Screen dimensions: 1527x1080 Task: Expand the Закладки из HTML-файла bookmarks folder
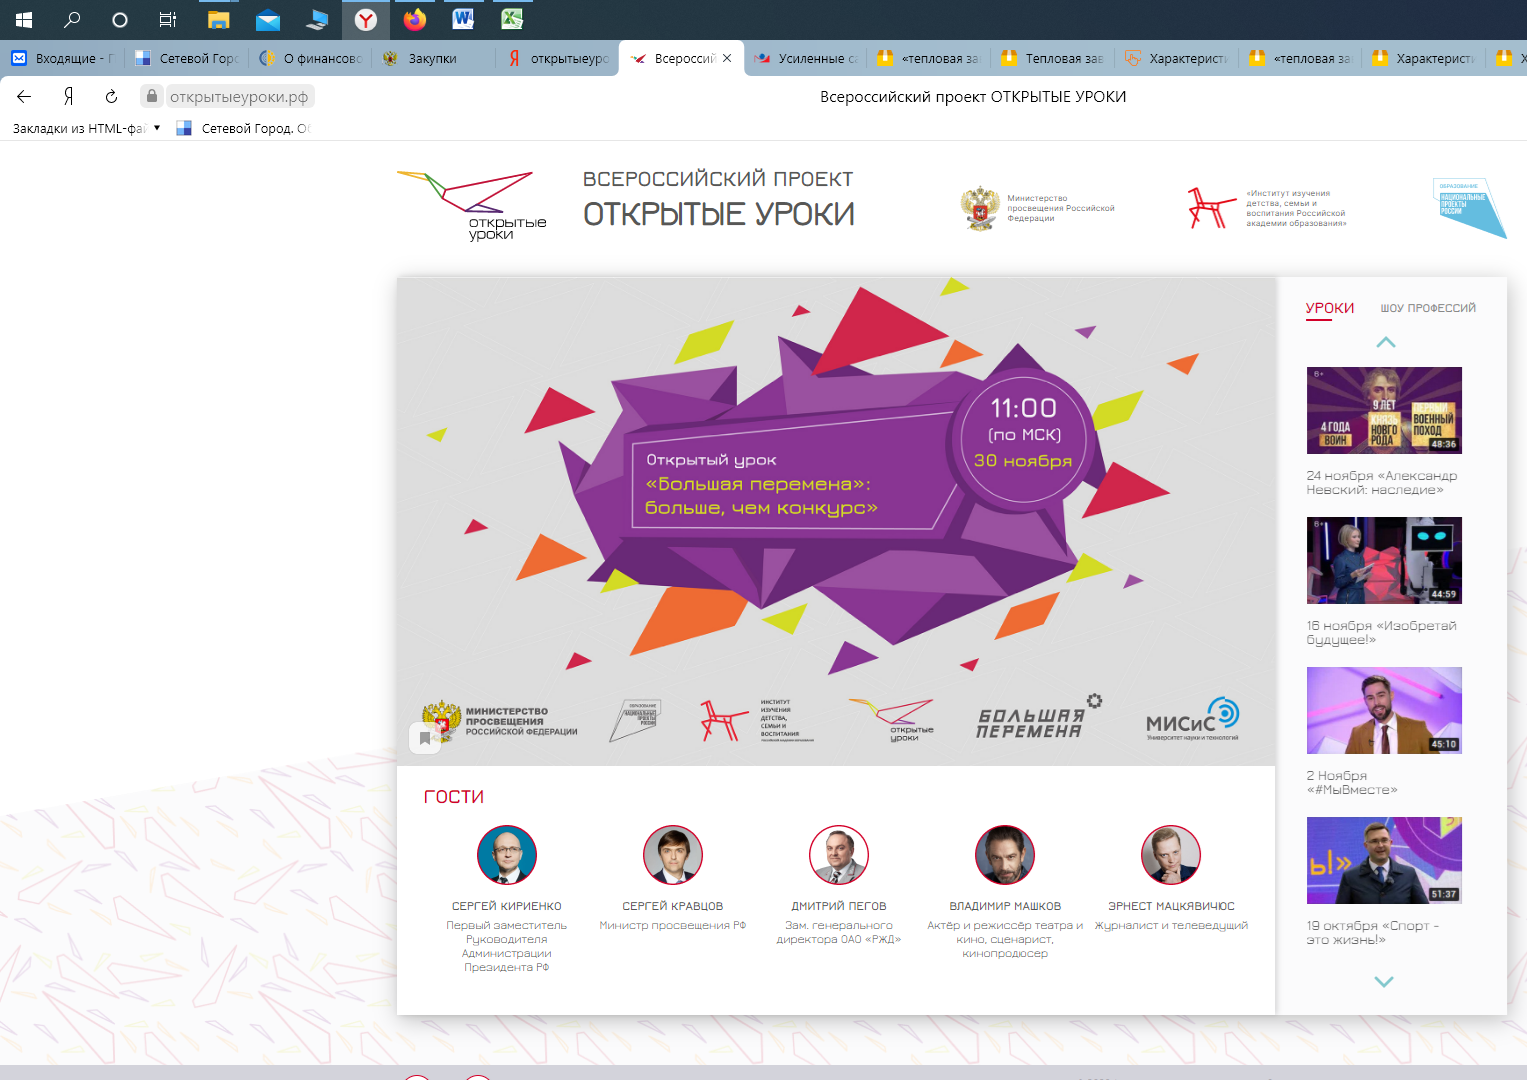pyautogui.click(x=86, y=128)
